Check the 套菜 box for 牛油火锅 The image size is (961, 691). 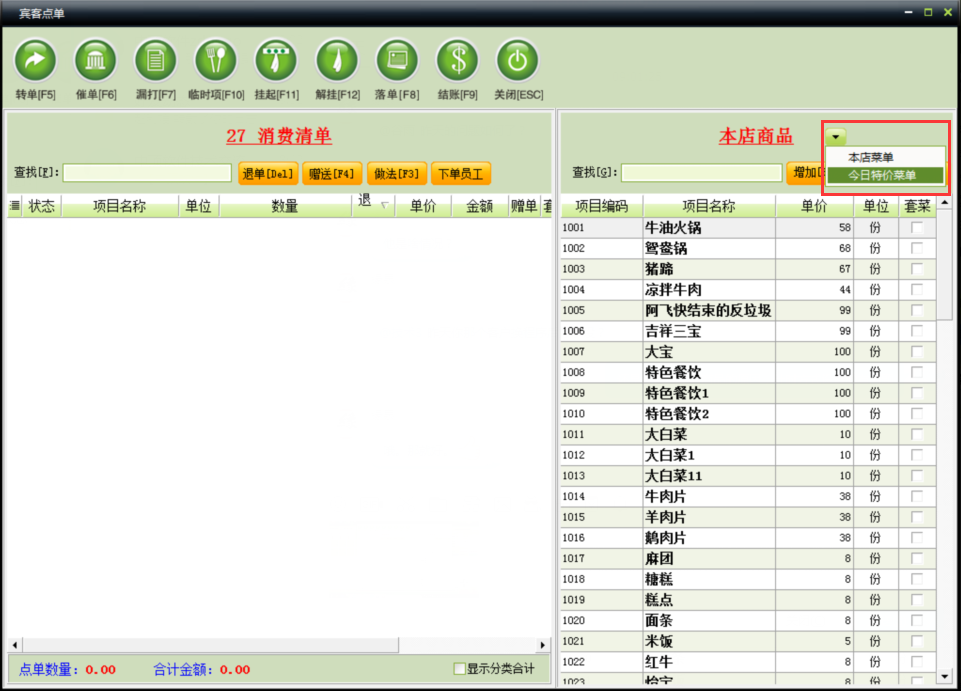click(x=917, y=227)
